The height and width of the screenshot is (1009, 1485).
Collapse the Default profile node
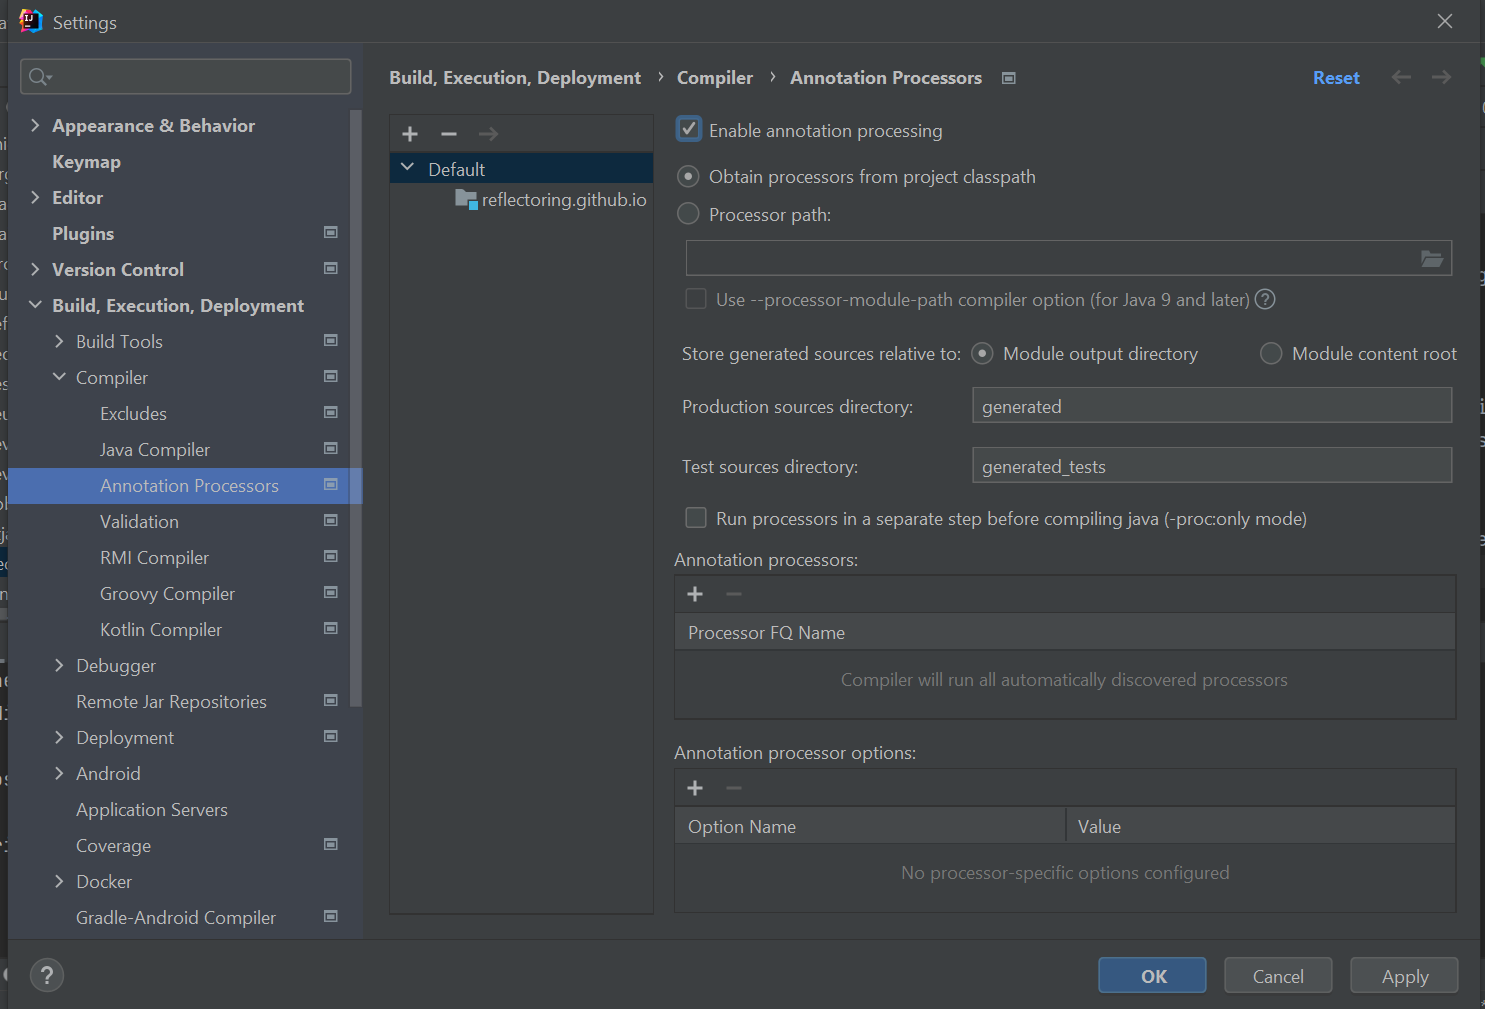point(407,168)
